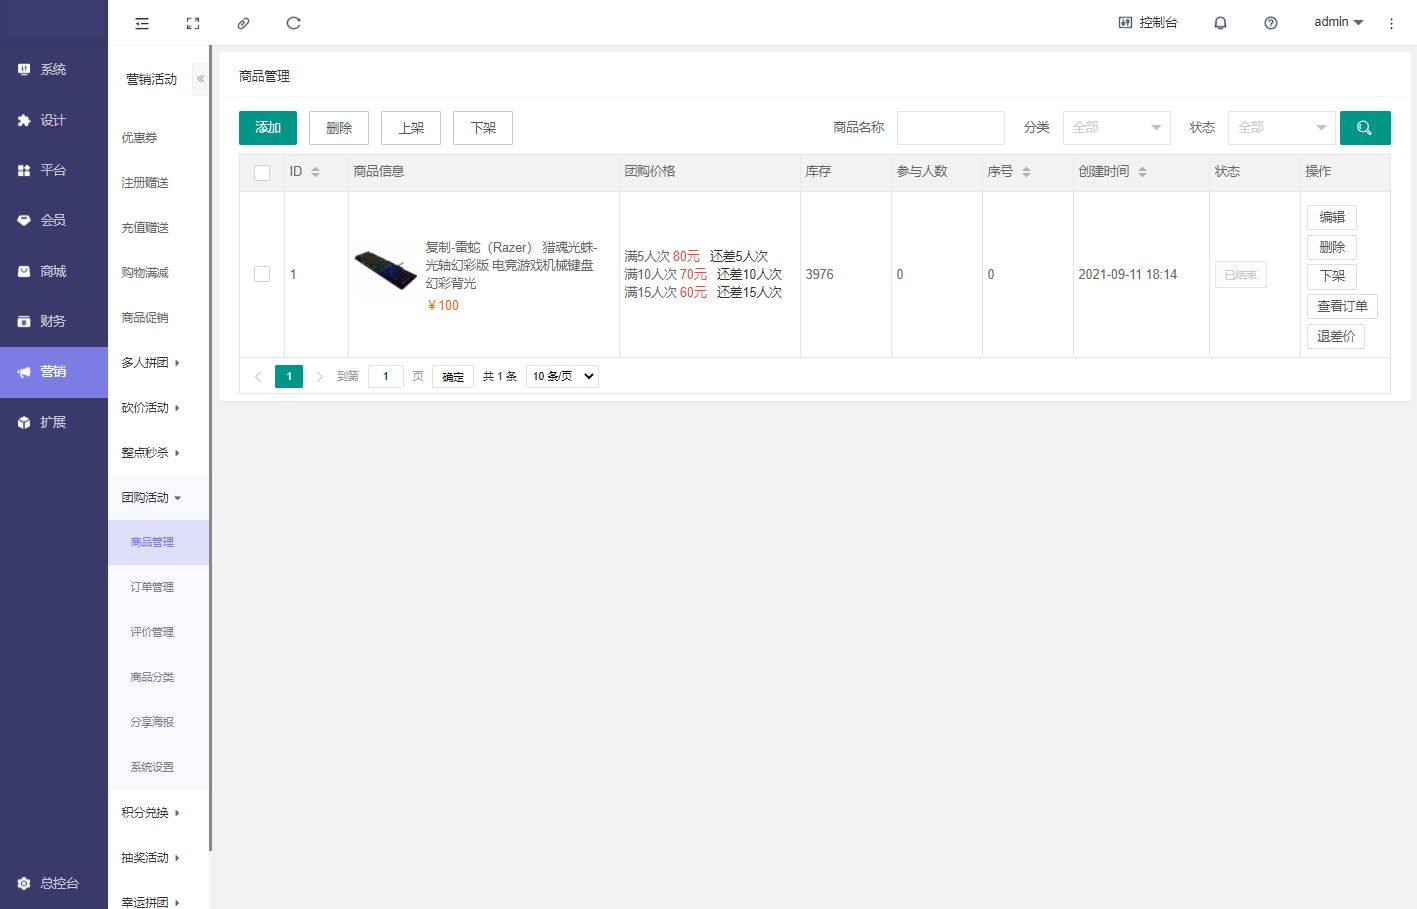Tick the checkbox for product row 1

262,274
